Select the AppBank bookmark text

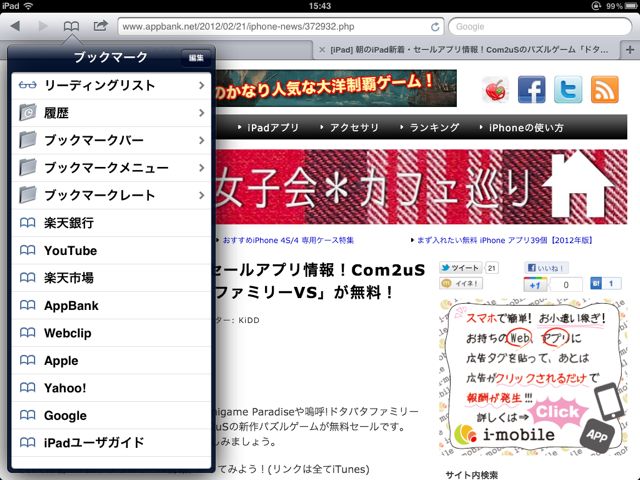pyautogui.click(x=71, y=305)
